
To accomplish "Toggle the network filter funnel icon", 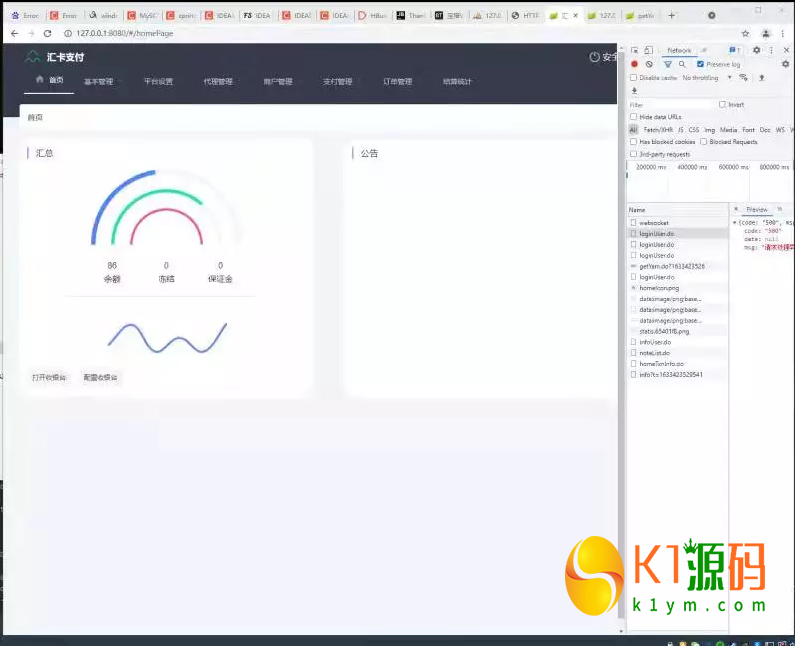I will click(667, 64).
